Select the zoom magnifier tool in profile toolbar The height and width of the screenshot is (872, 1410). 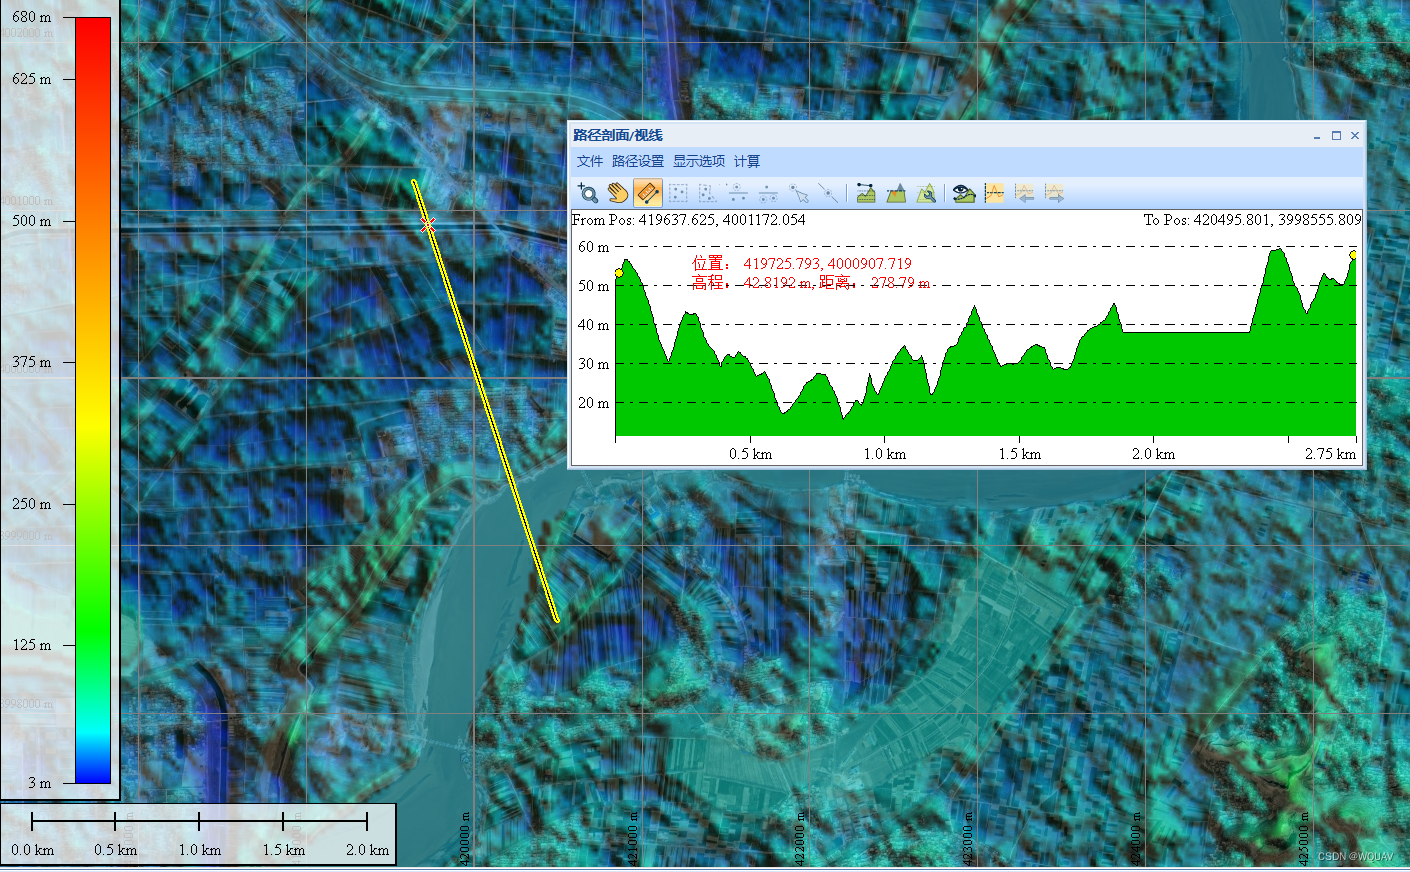coord(588,193)
